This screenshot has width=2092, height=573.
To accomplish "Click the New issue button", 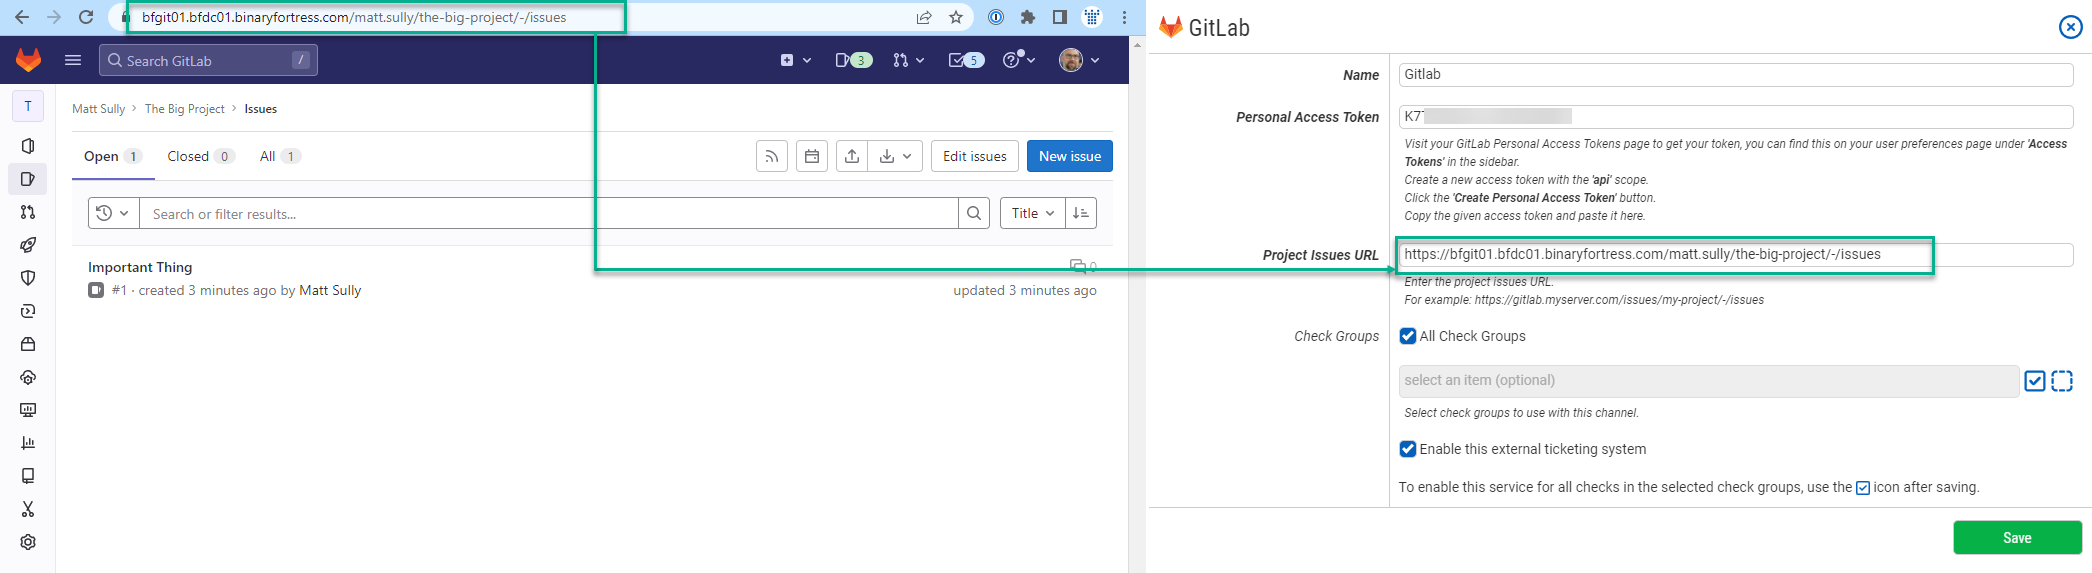I will pyautogui.click(x=1070, y=156).
